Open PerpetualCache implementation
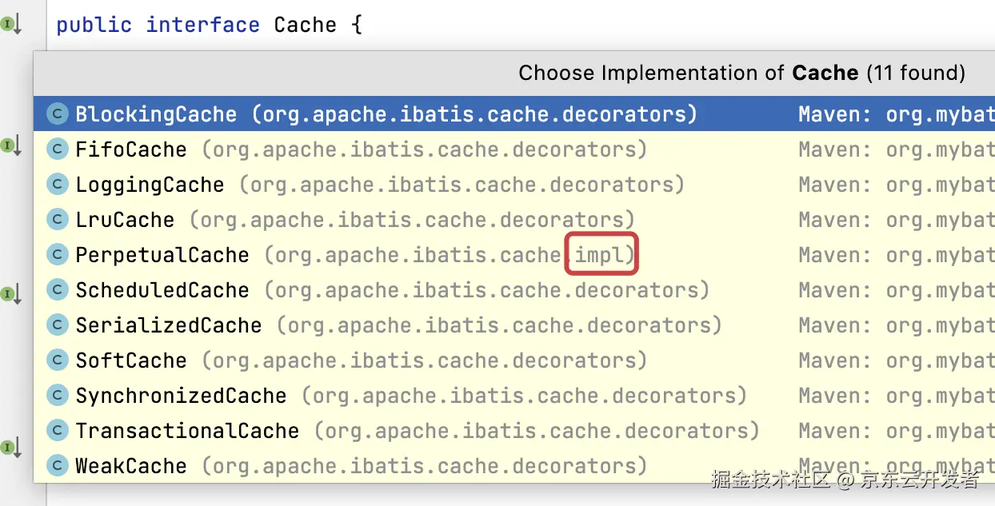The image size is (995, 506). 514,255
